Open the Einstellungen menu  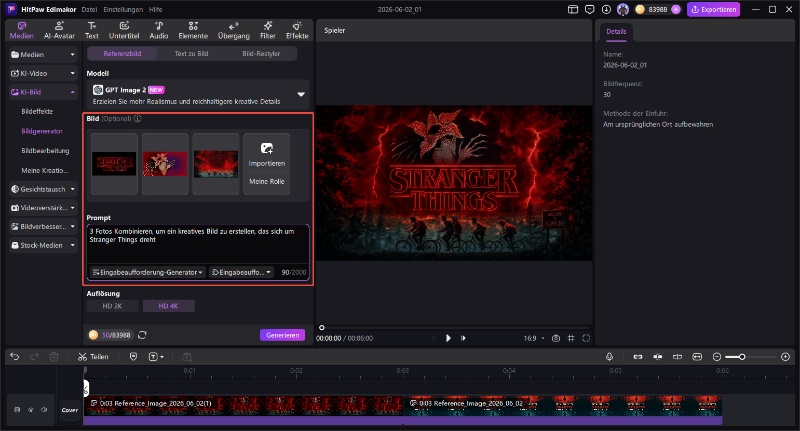coord(123,9)
